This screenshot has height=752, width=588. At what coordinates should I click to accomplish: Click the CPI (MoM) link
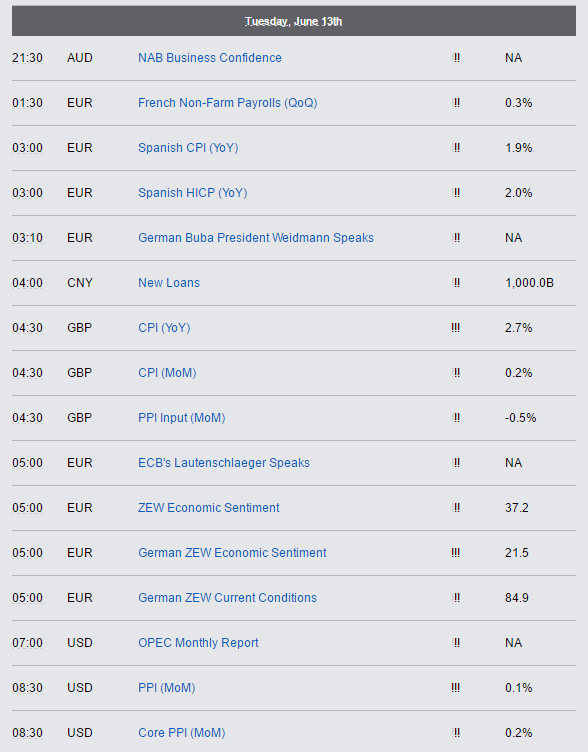pos(167,373)
